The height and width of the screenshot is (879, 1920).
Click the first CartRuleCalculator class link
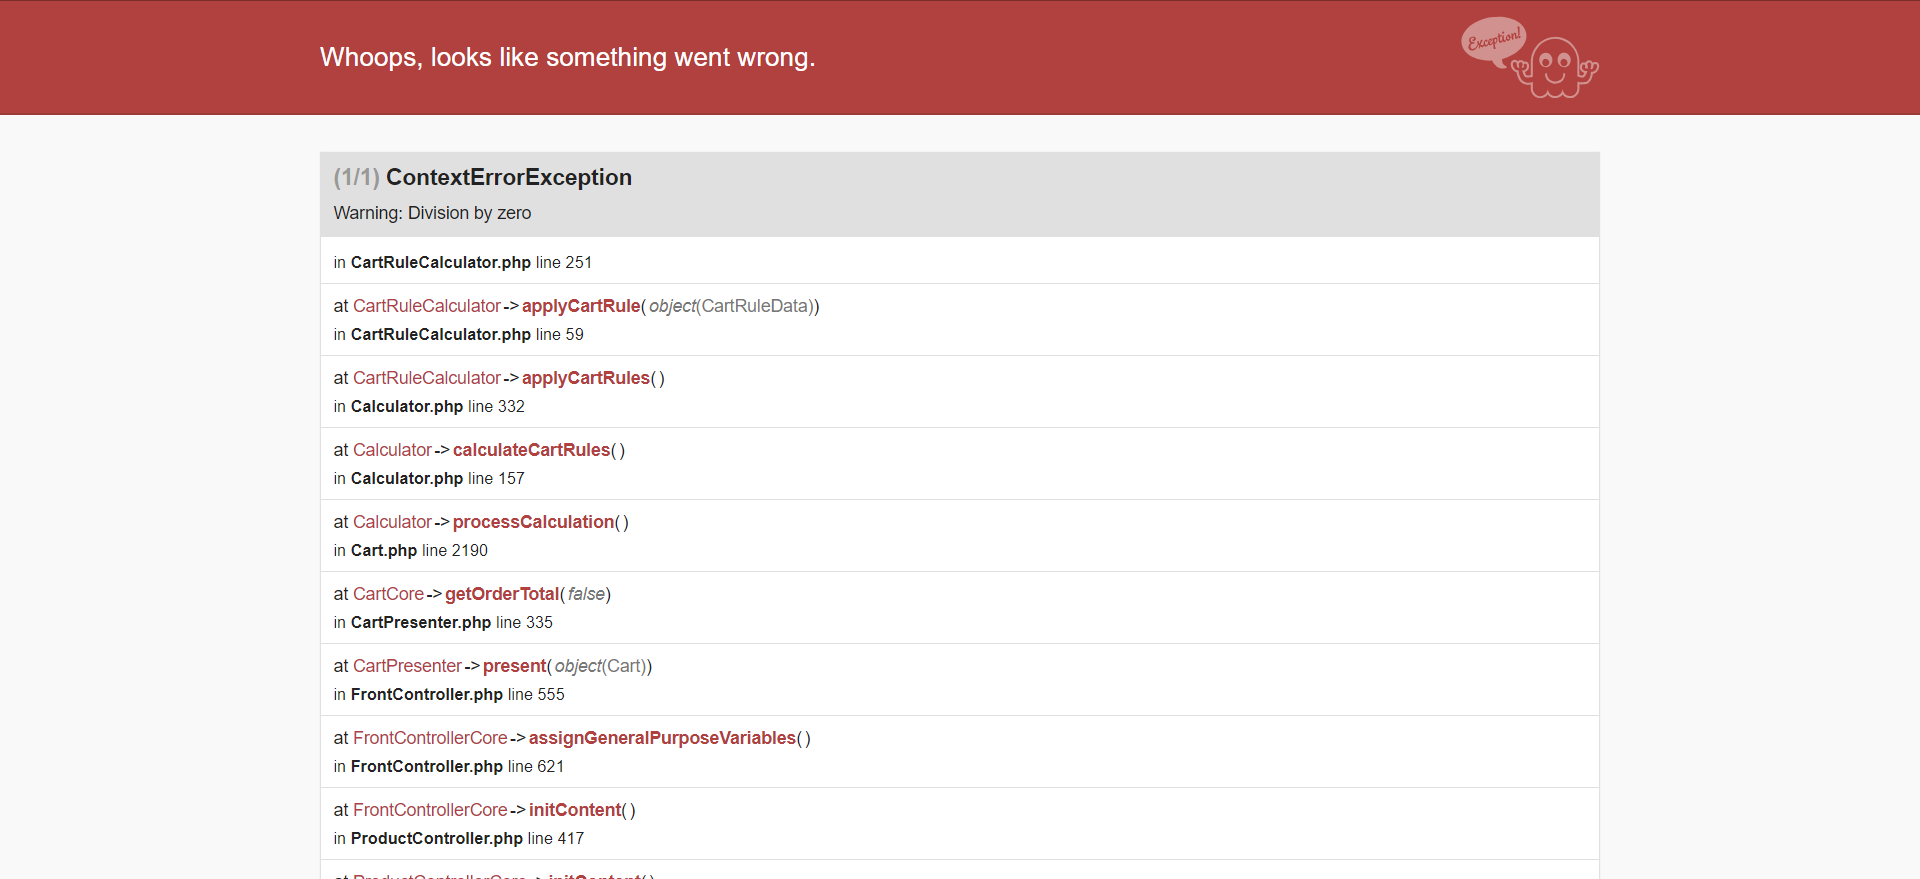[426, 306]
